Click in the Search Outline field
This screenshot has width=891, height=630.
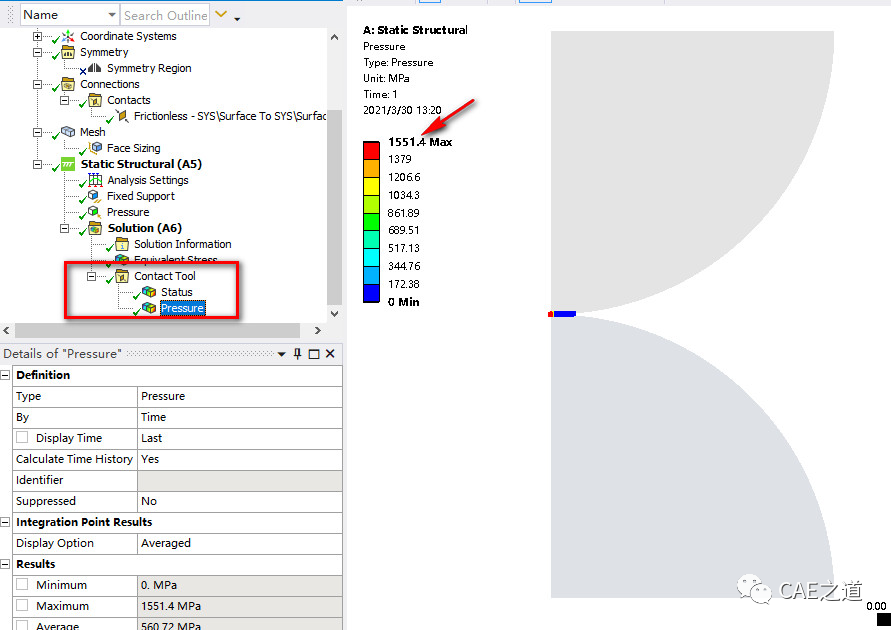[165, 15]
